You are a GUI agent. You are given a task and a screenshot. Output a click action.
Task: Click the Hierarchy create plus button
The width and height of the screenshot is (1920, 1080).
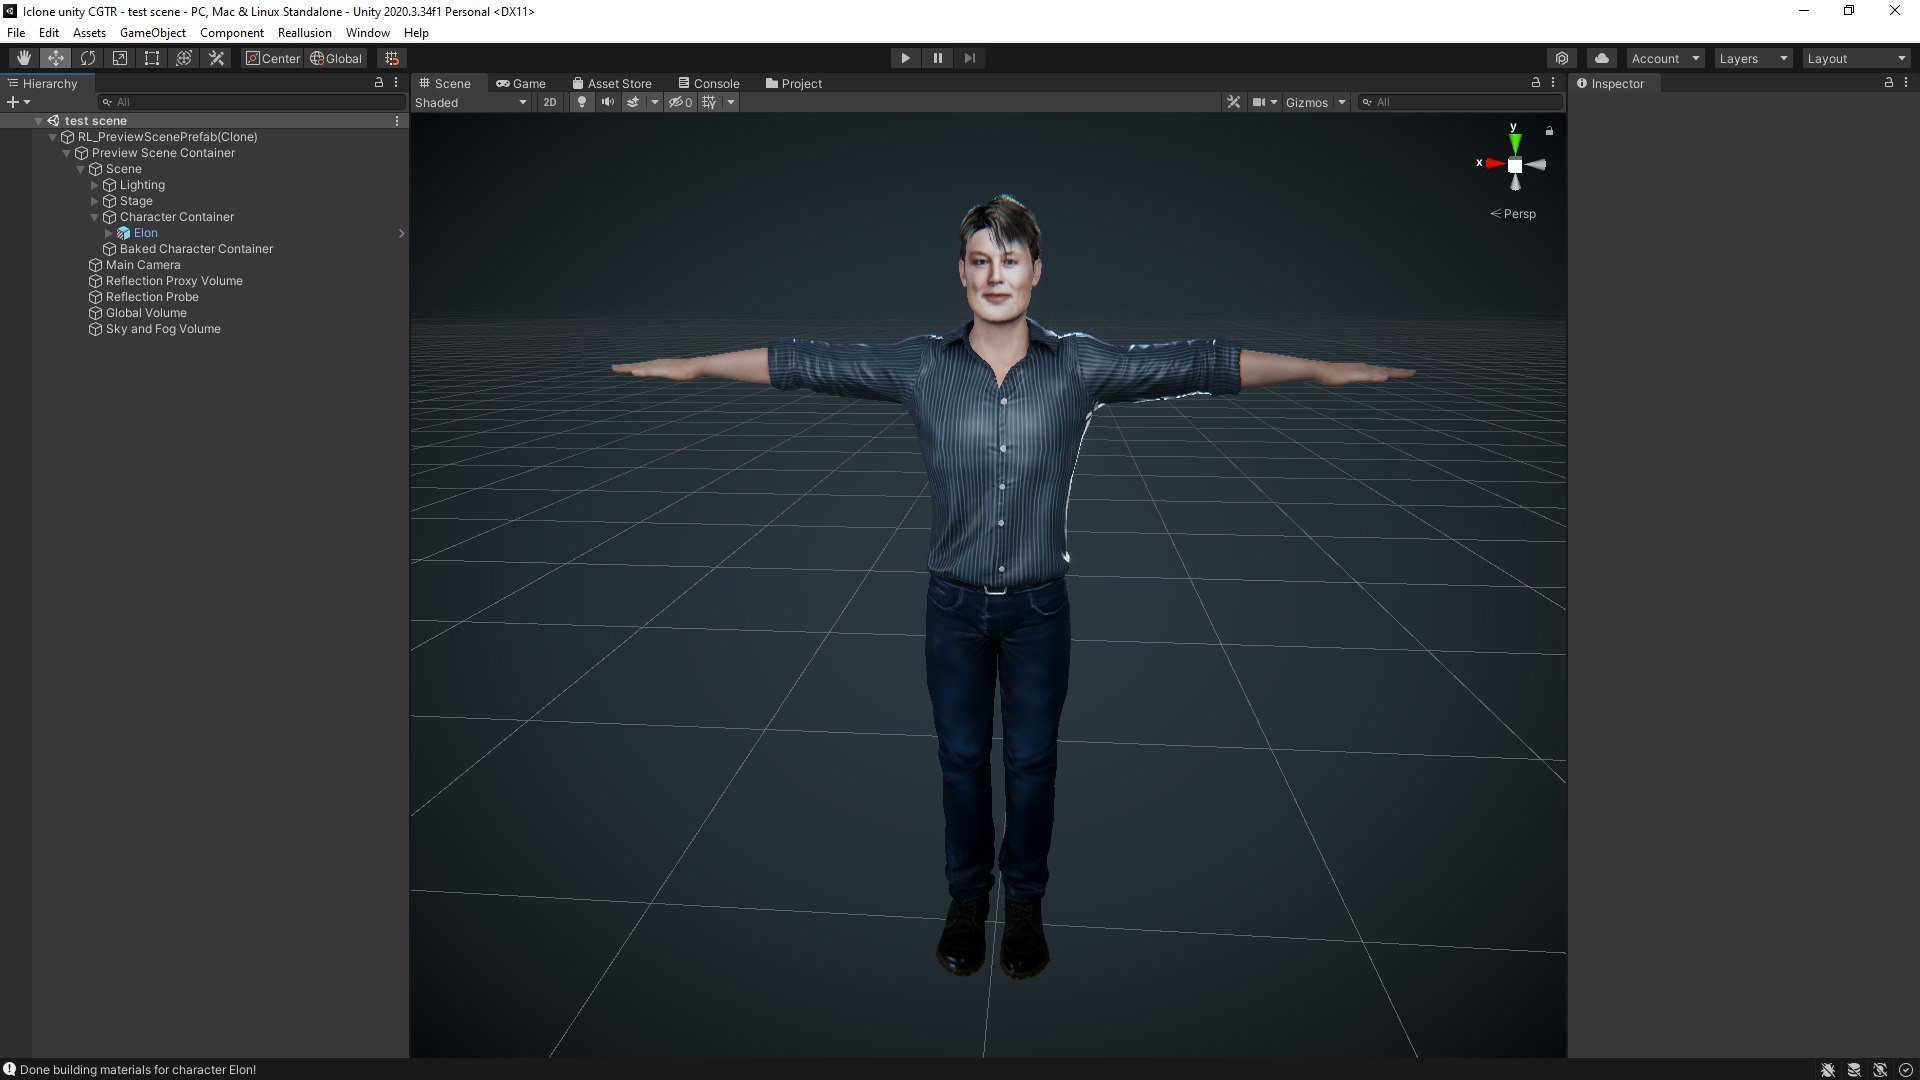point(17,102)
